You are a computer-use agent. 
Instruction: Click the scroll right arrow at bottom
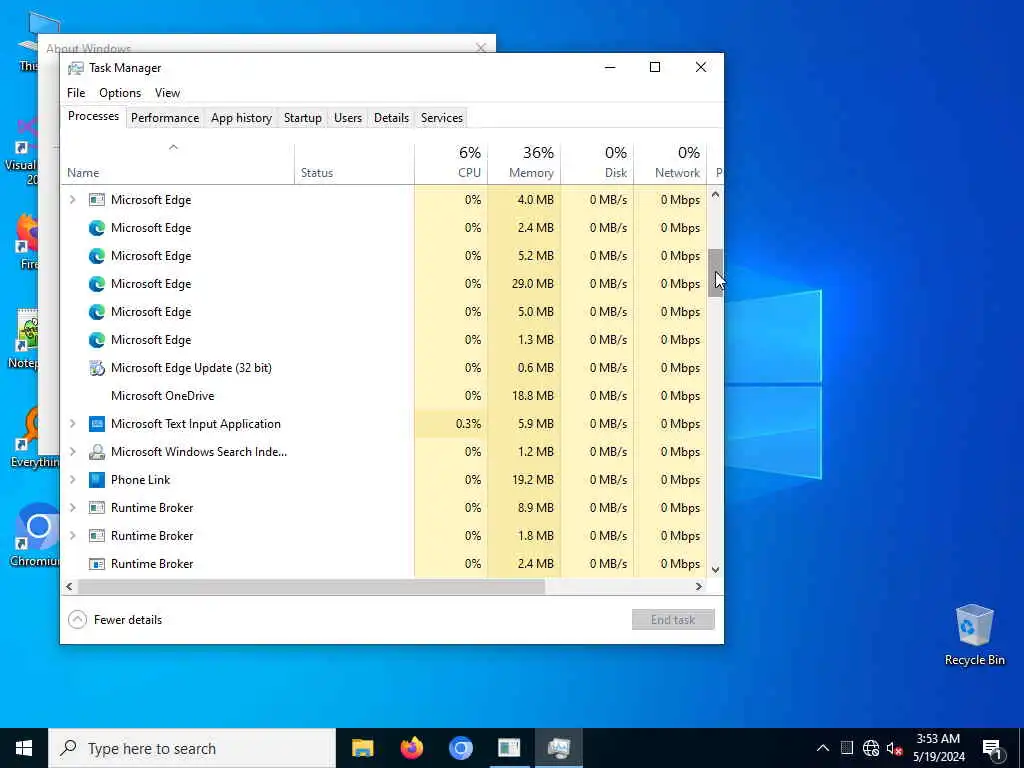(699, 586)
